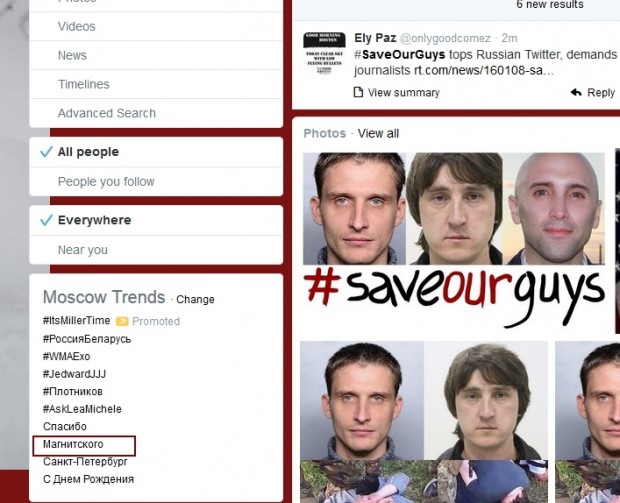This screenshot has width=620, height=503.
Task: Select the Everywhere location filter
Action: pos(156,220)
